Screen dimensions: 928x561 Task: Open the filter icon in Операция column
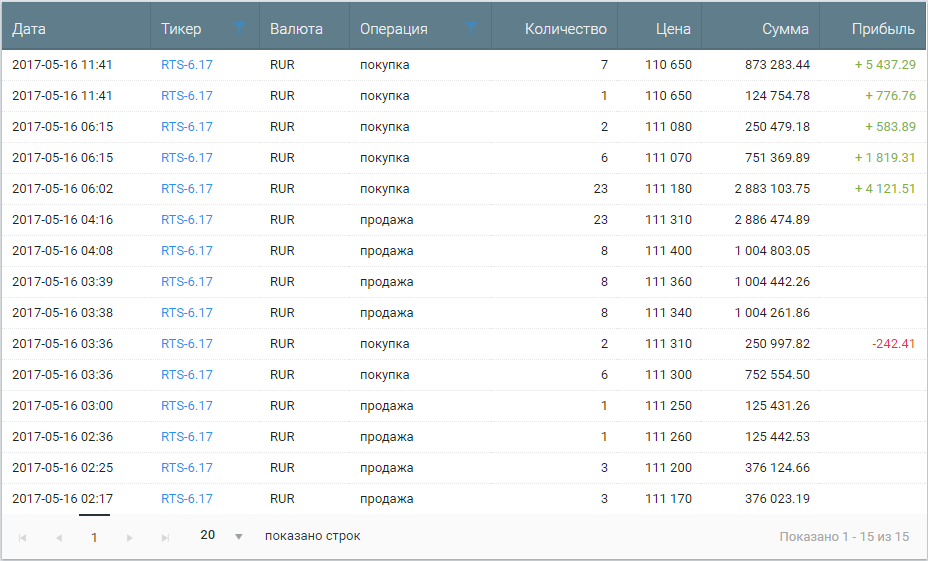(x=471, y=27)
